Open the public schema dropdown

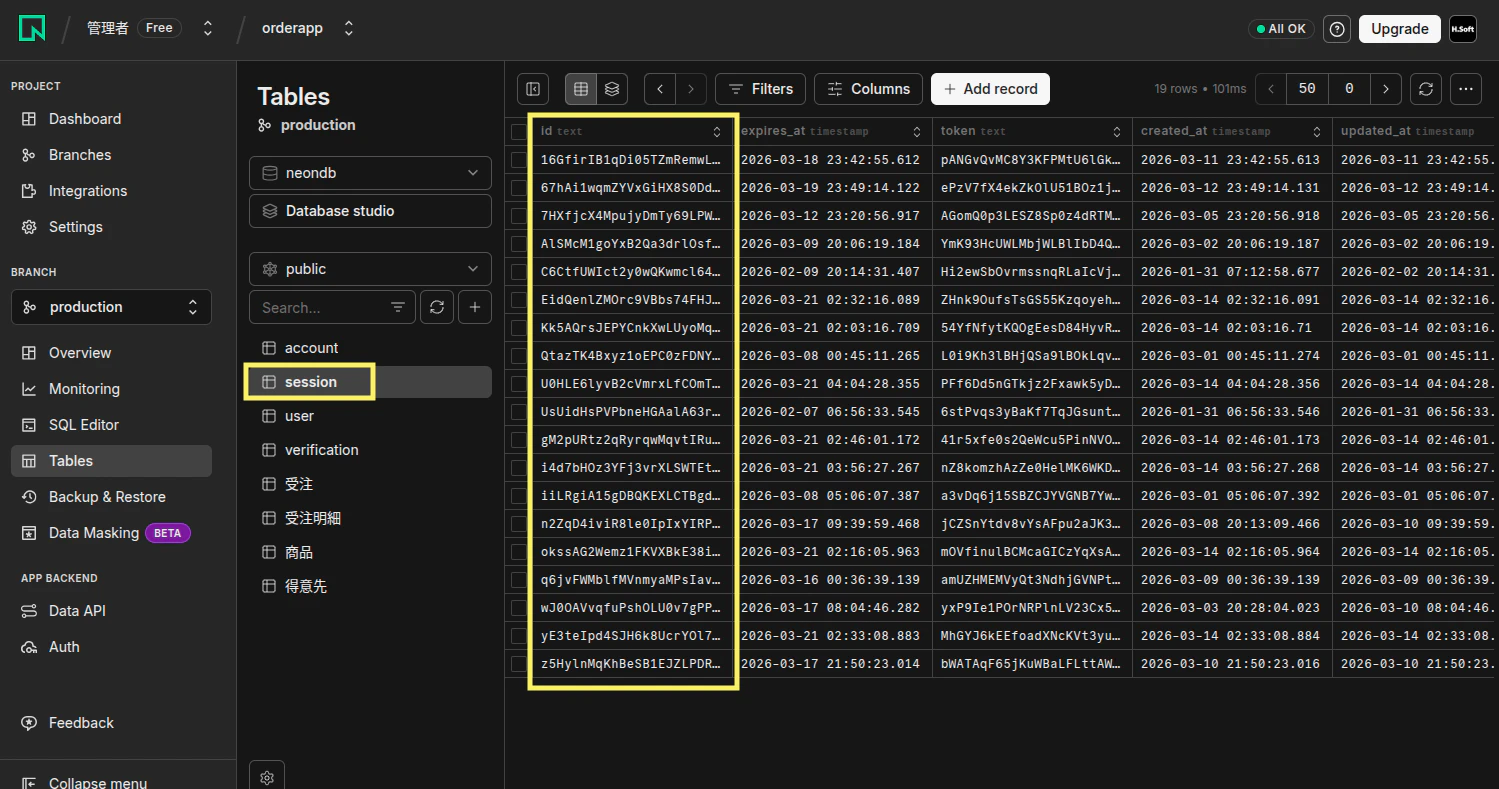[x=370, y=269]
